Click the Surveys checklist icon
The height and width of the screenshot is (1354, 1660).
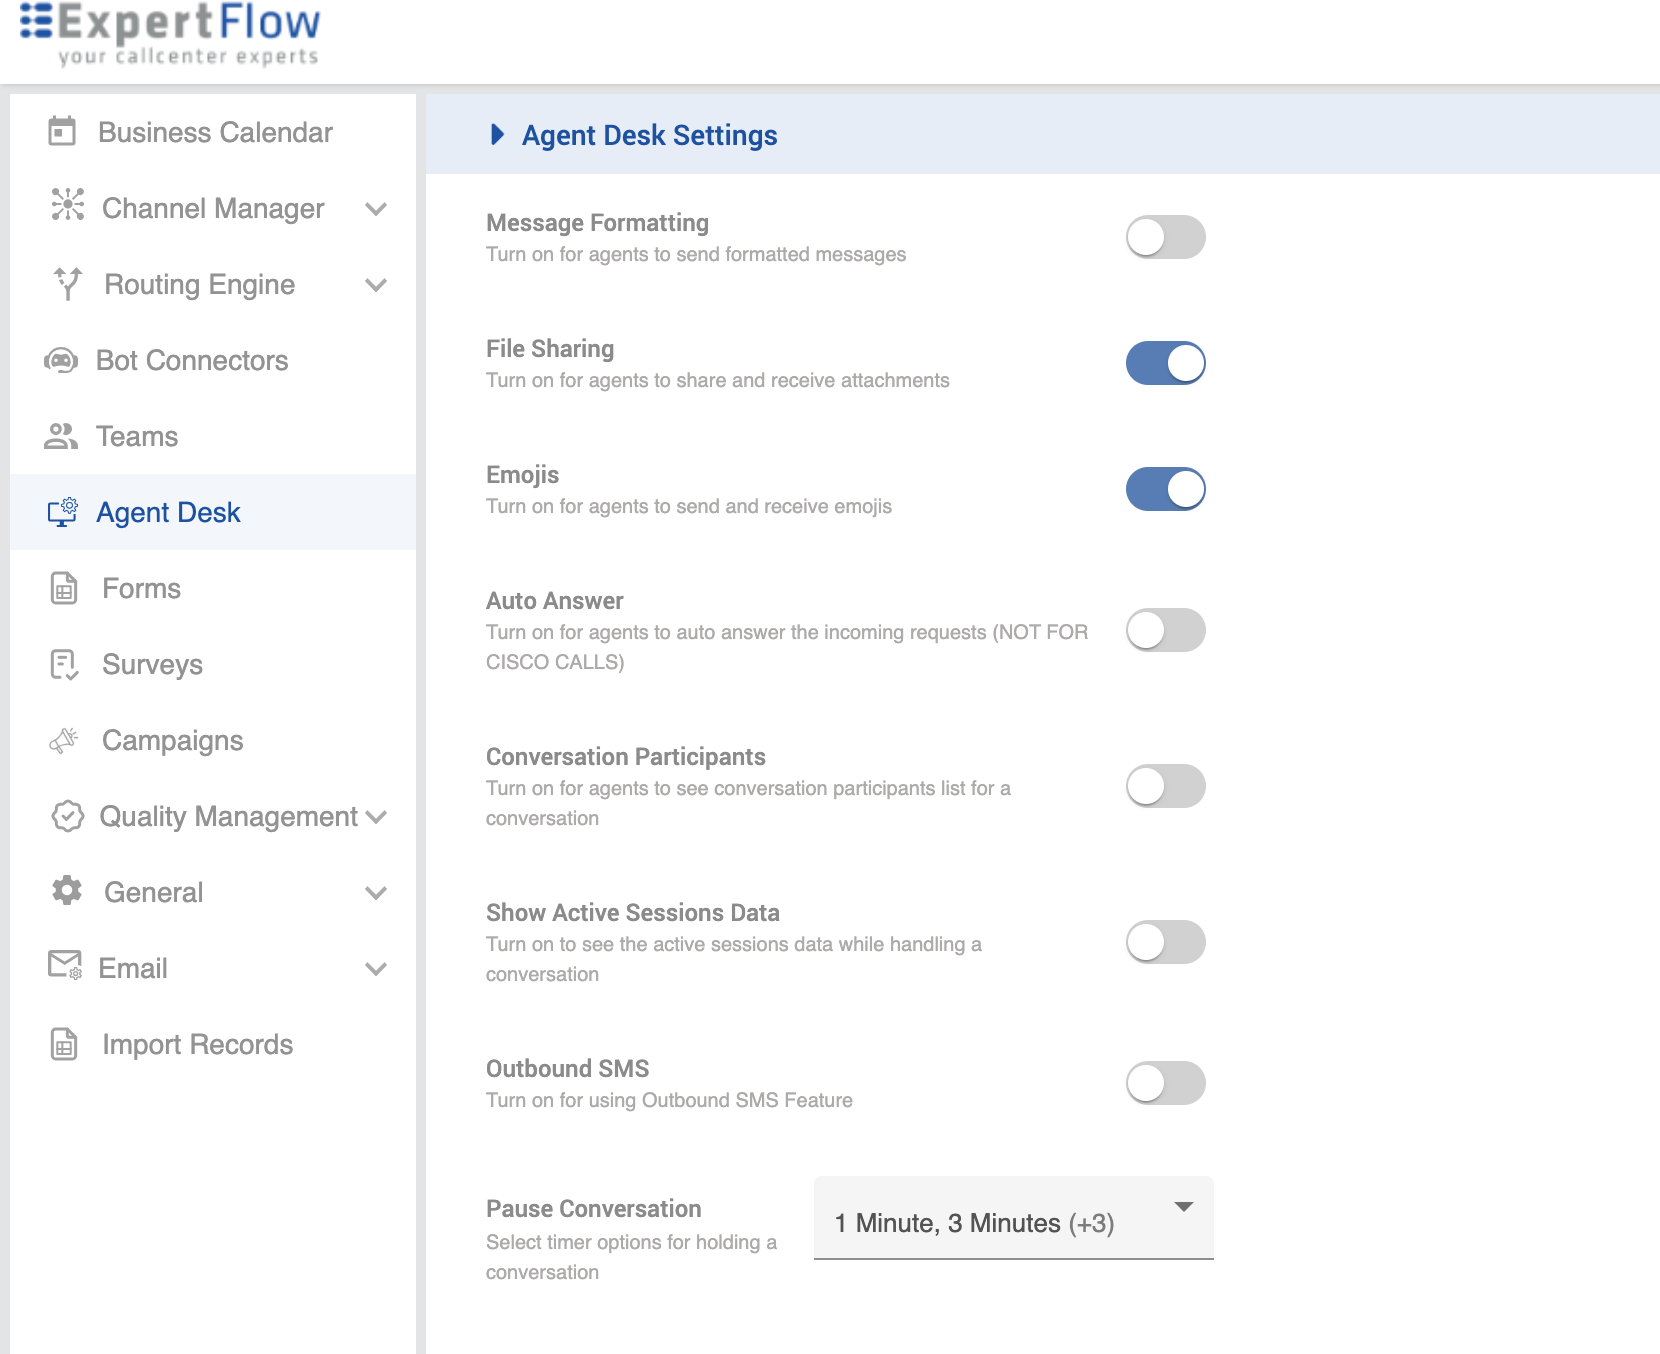(64, 664)
